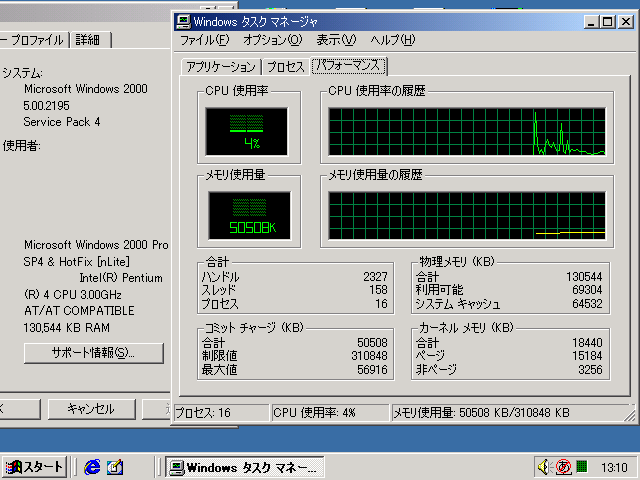
Task: Click the Windows タスク マネージャ taskbar button
Action: [245, 467]
